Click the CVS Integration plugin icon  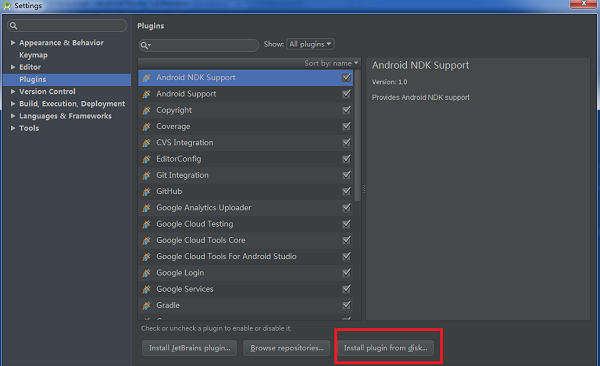click(147, 143)
